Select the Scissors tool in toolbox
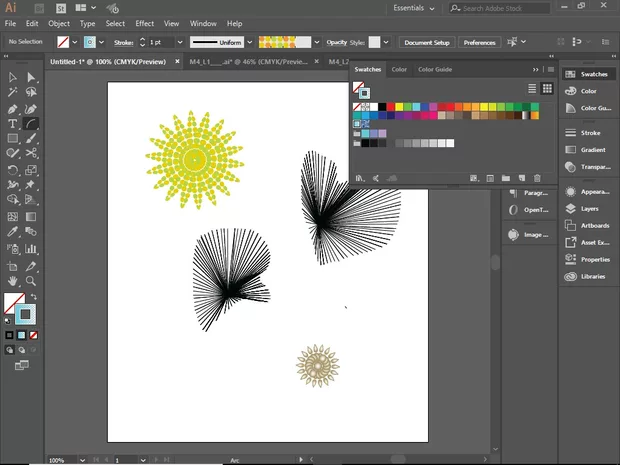 click(x=31, y=154)
